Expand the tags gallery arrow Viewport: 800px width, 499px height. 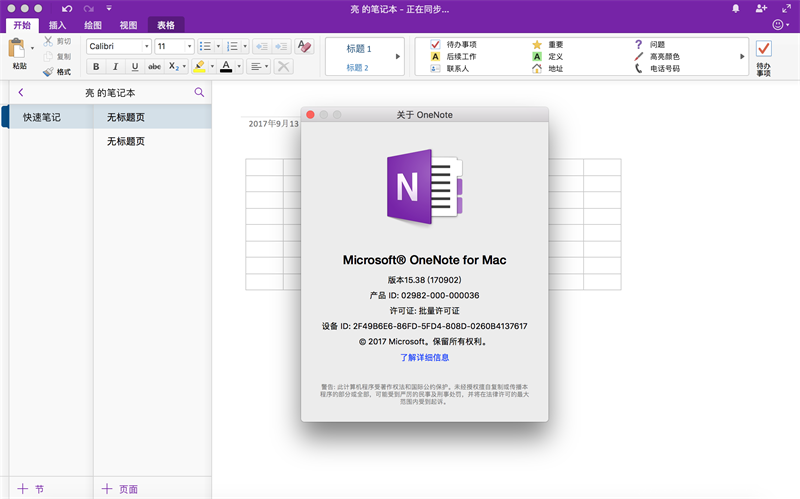point(742,57)
